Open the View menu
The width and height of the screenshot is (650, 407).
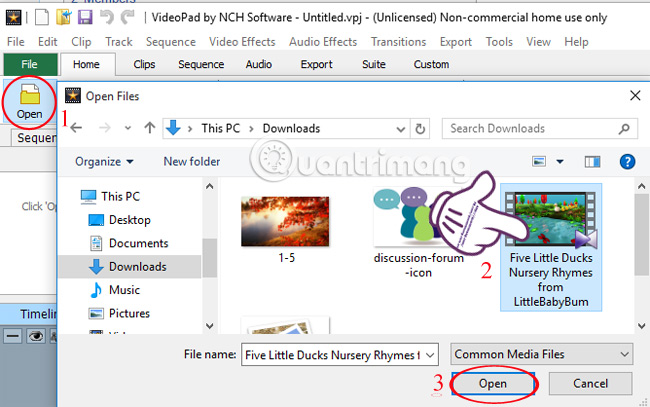(x=538, y=42)
